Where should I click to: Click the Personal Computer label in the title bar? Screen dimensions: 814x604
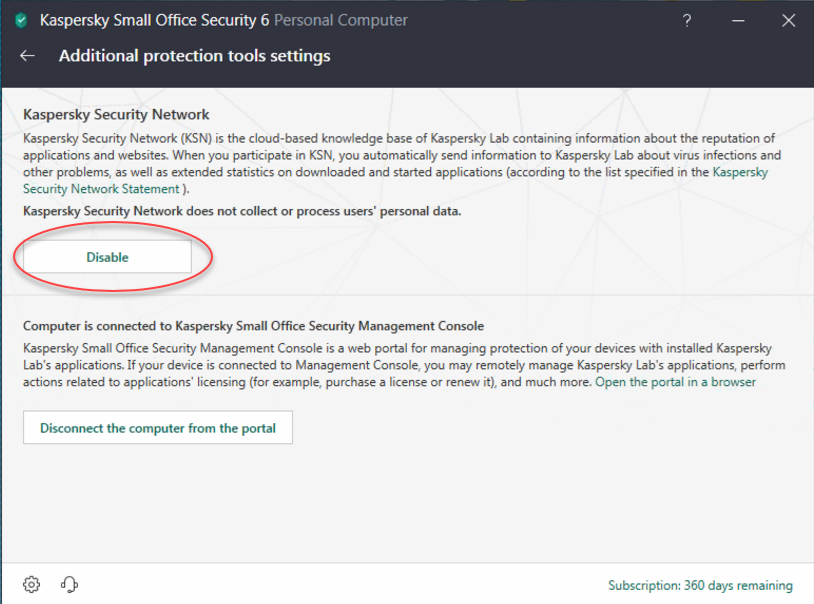click(x=341, y=21)
